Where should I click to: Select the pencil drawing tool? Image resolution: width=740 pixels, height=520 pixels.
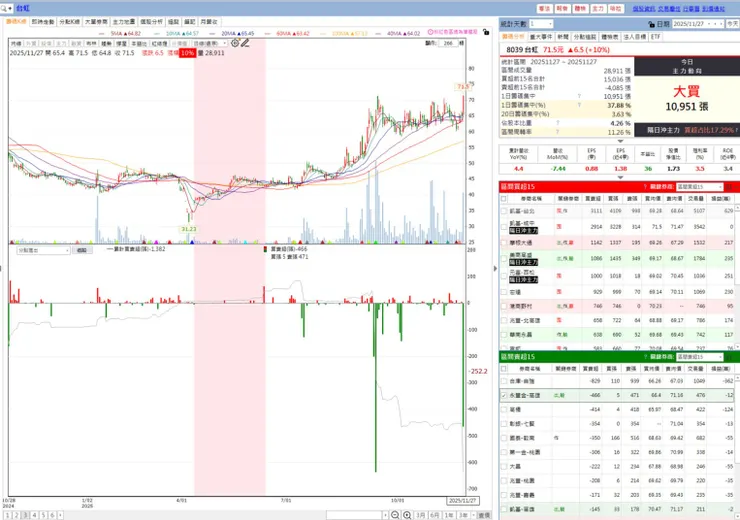[x=244, y=43]
